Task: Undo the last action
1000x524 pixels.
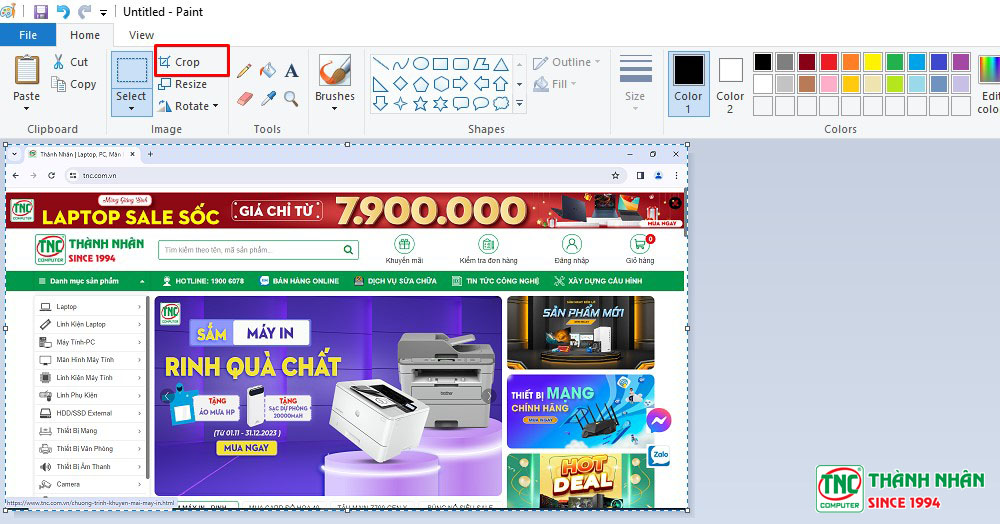Action: 63,11
